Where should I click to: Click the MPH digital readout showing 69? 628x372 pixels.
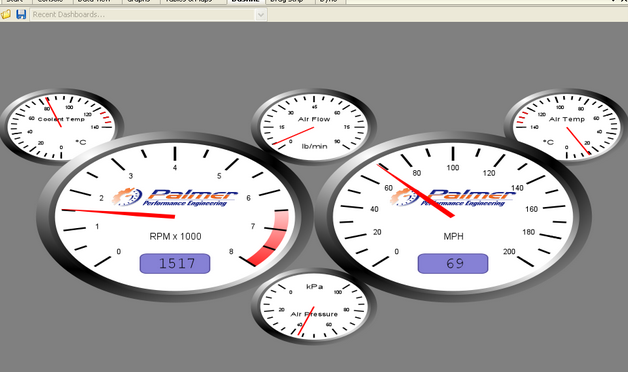453,263
